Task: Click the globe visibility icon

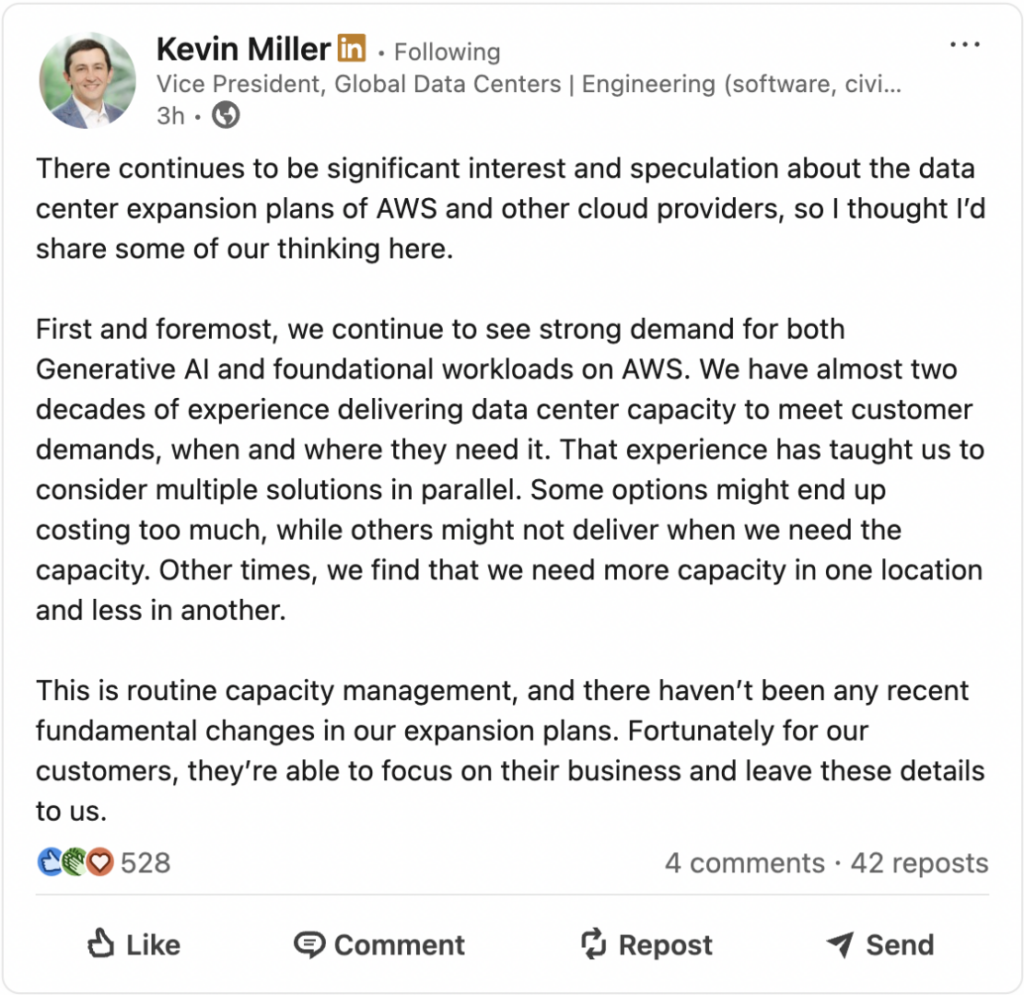Action: click(x=227, y=116)
